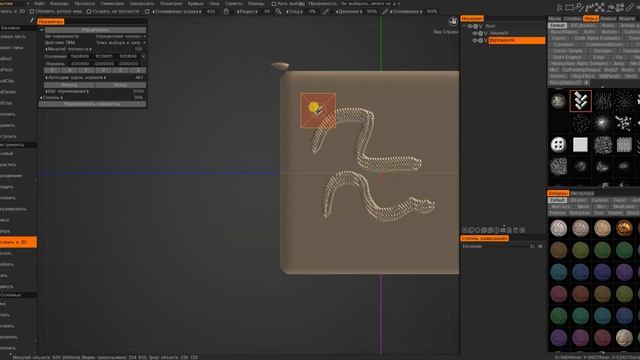Open the Cloth Alpha Examples brush folder
640x360 pixels.
pos(597,38)
